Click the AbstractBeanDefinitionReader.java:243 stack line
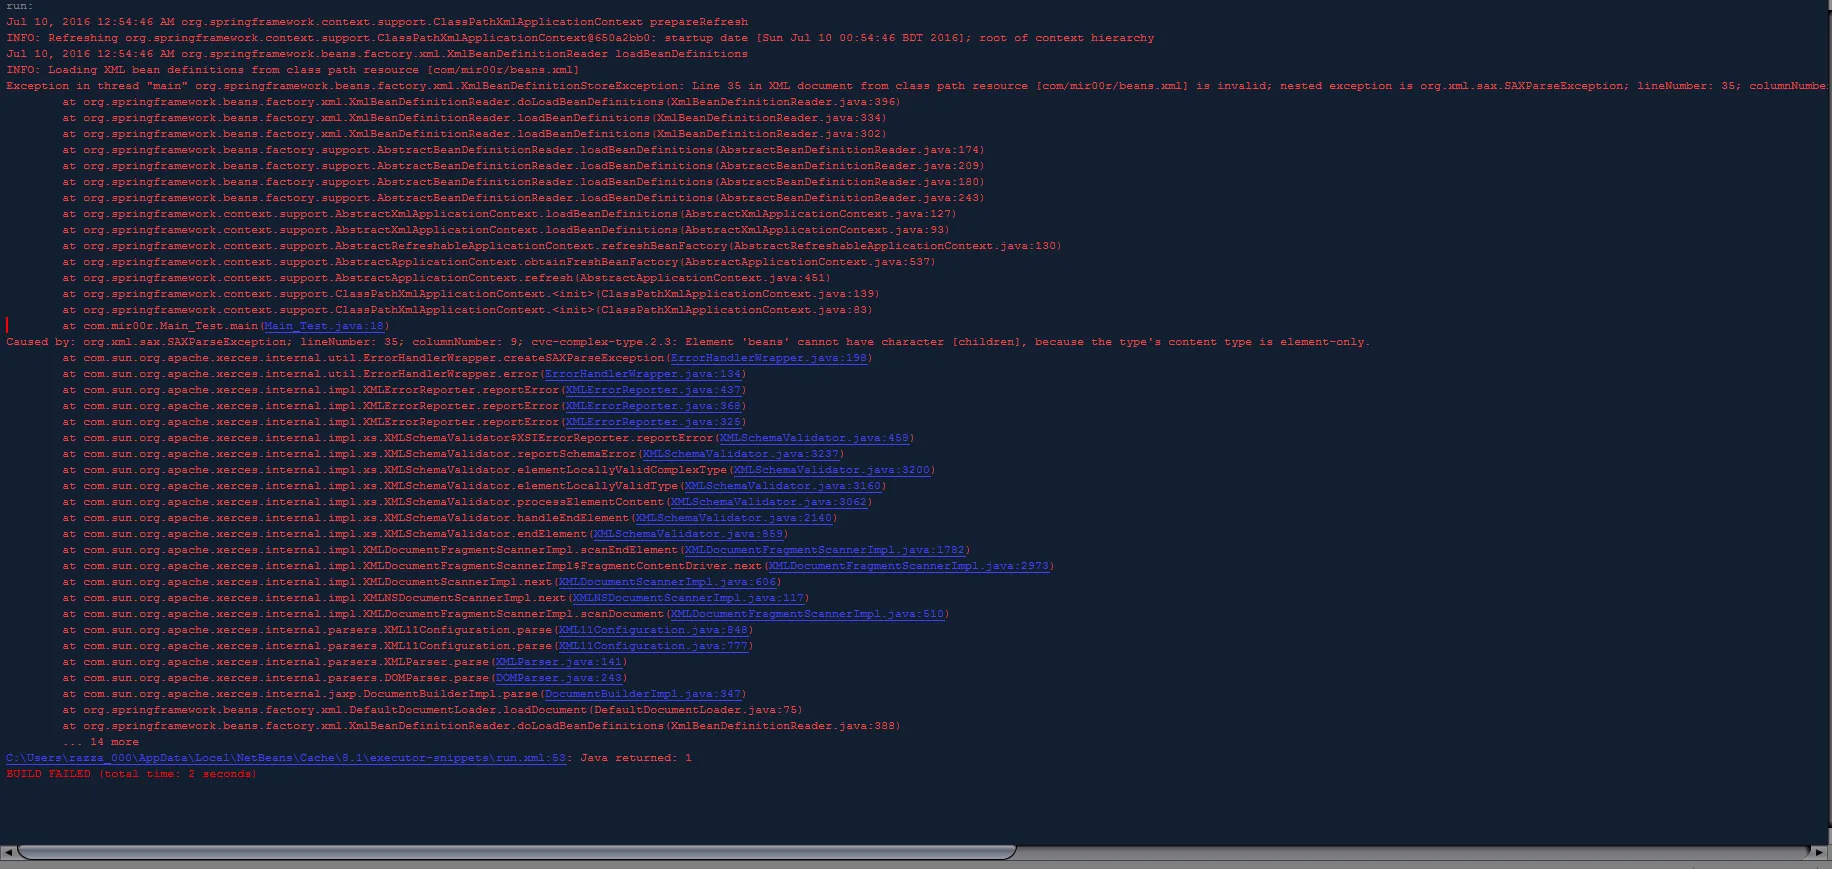Image resolution: width=1832 pixels, height=869 pixels. [x=523, y=198]
